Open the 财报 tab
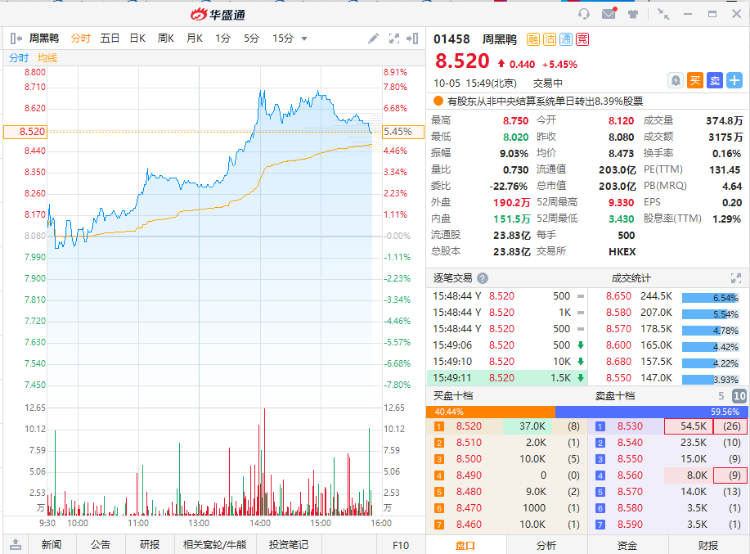The width and height of the screenshot is (750, 554). 708,545
